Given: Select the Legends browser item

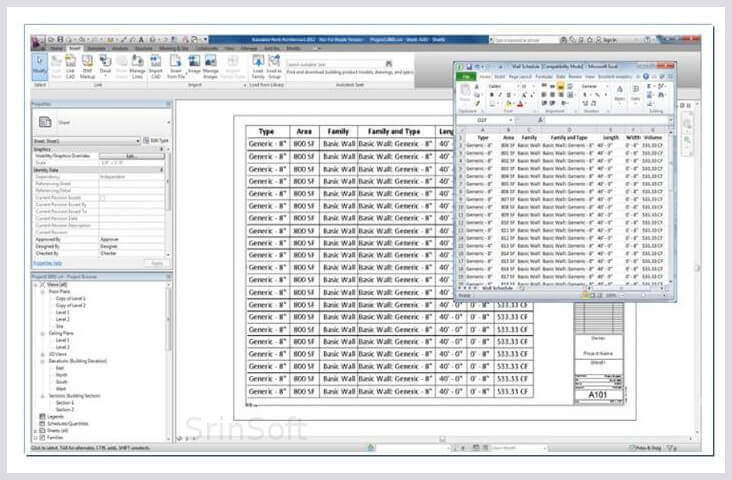Looking at the screenshot, I should (x=55, y=416).
